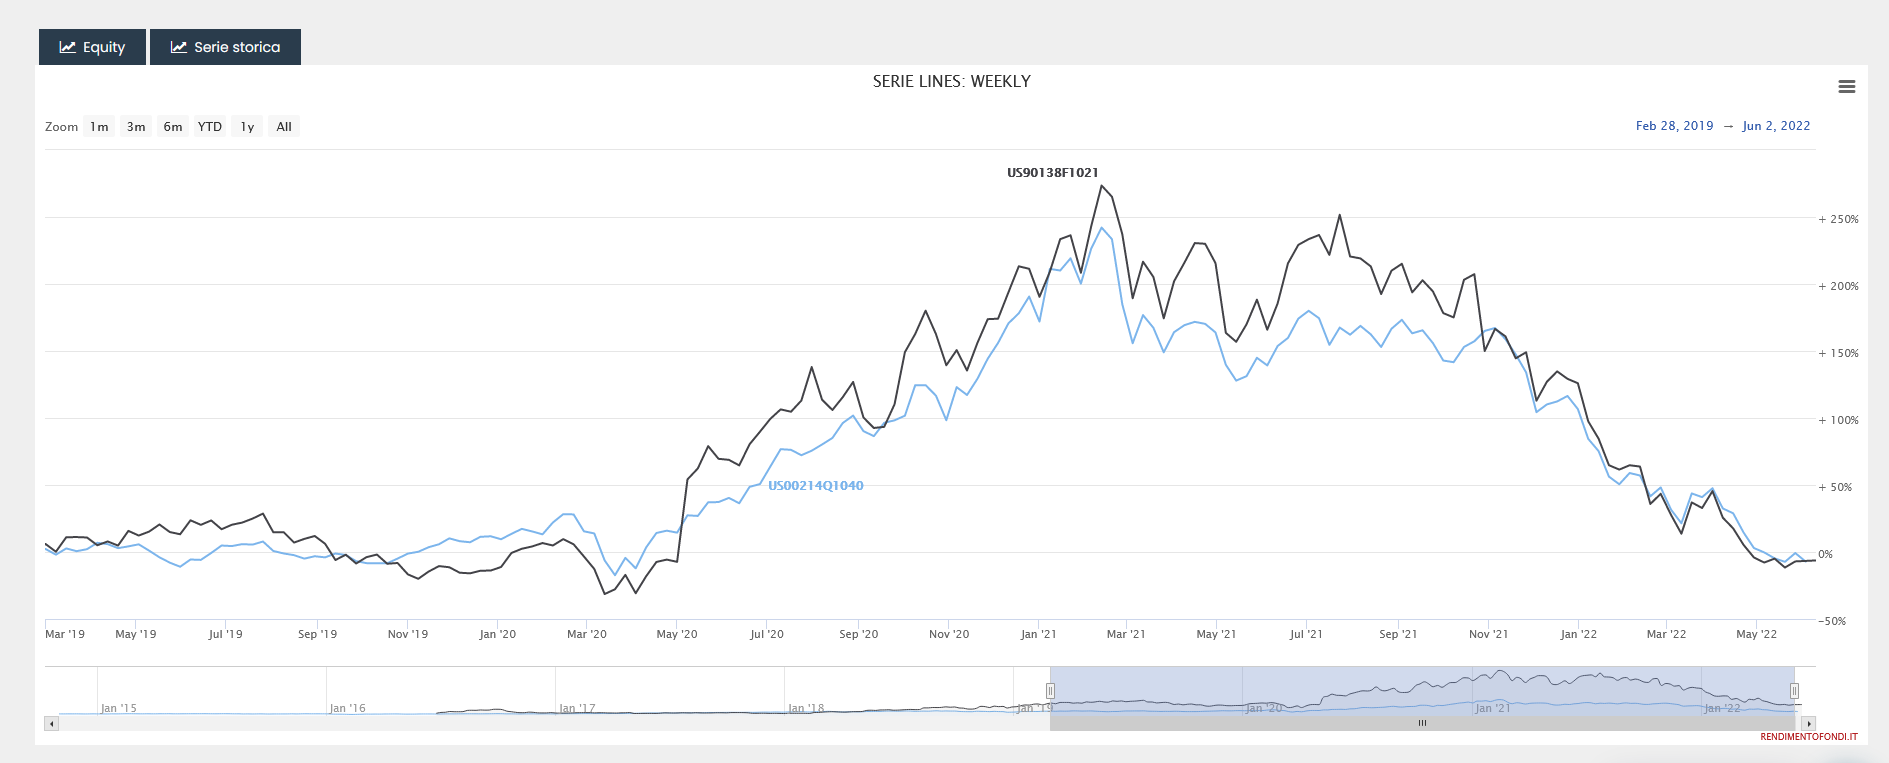The height and width of the screenshot is (763, 1889).
Task: Click the navigator's left range handle
Action: point(1050,691)
